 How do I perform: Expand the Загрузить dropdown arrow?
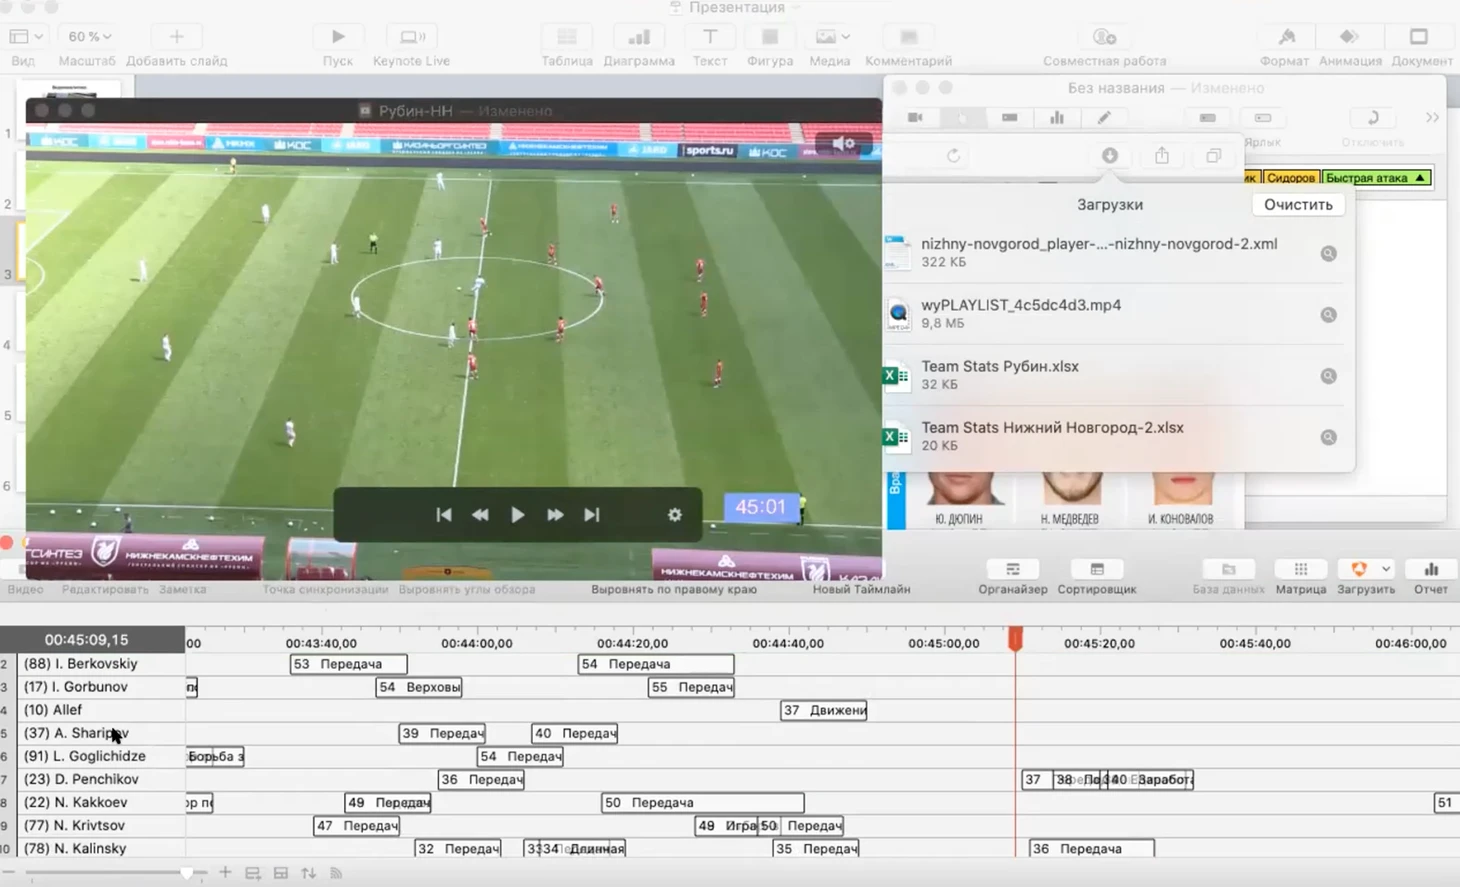point(1386,569)
